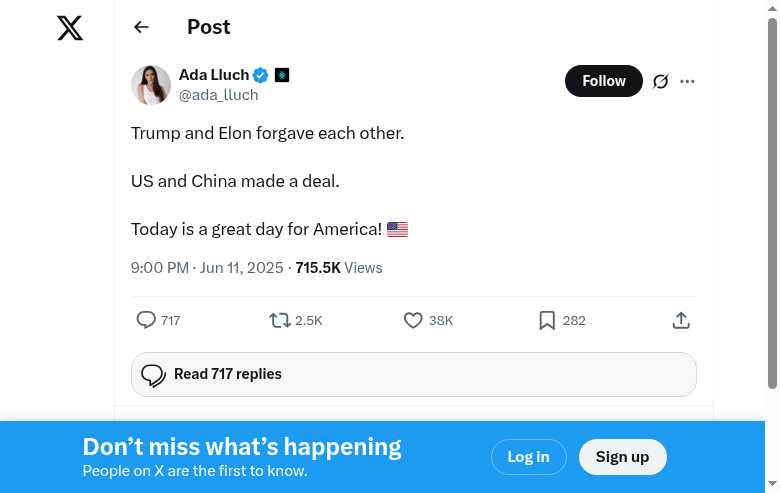Click Read 717 replies button

point(413,374)
